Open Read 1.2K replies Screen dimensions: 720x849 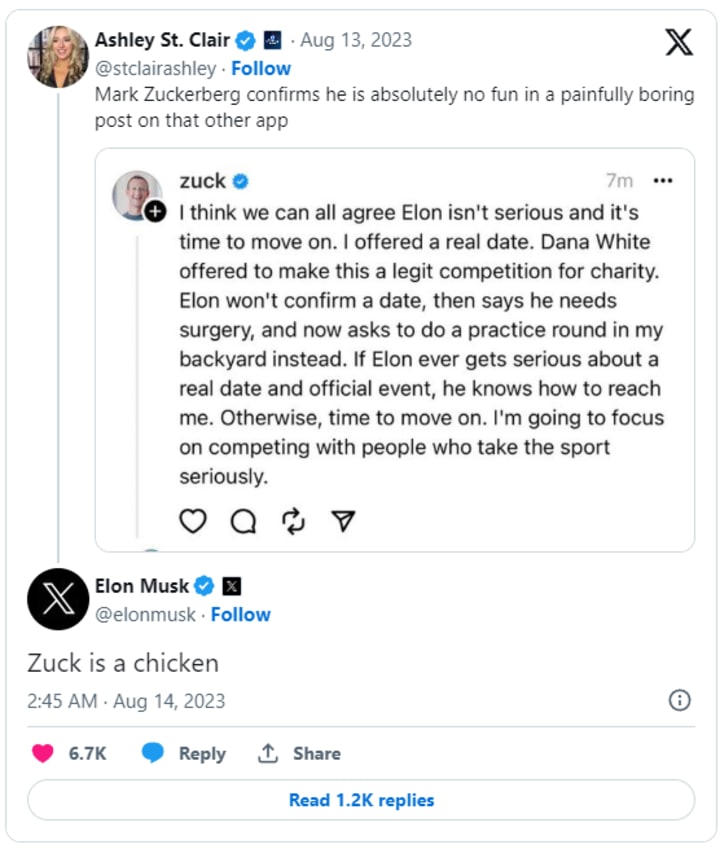pos(361,800)
